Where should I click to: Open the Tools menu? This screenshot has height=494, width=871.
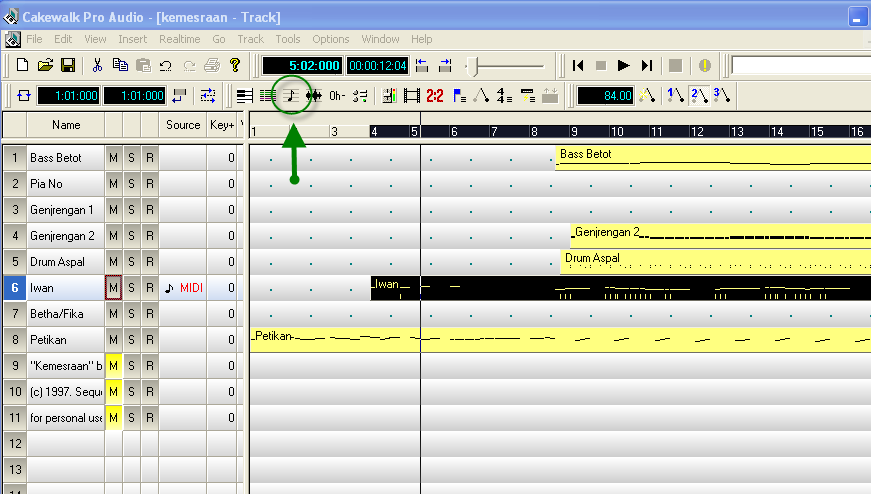click(x=288, y=39)
